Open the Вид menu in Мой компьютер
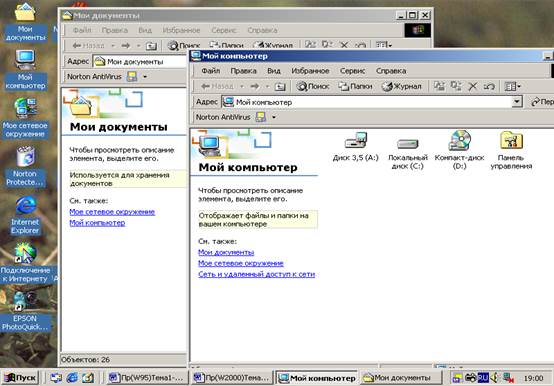This screenshot has height=386, width=554. pos(274,71)
